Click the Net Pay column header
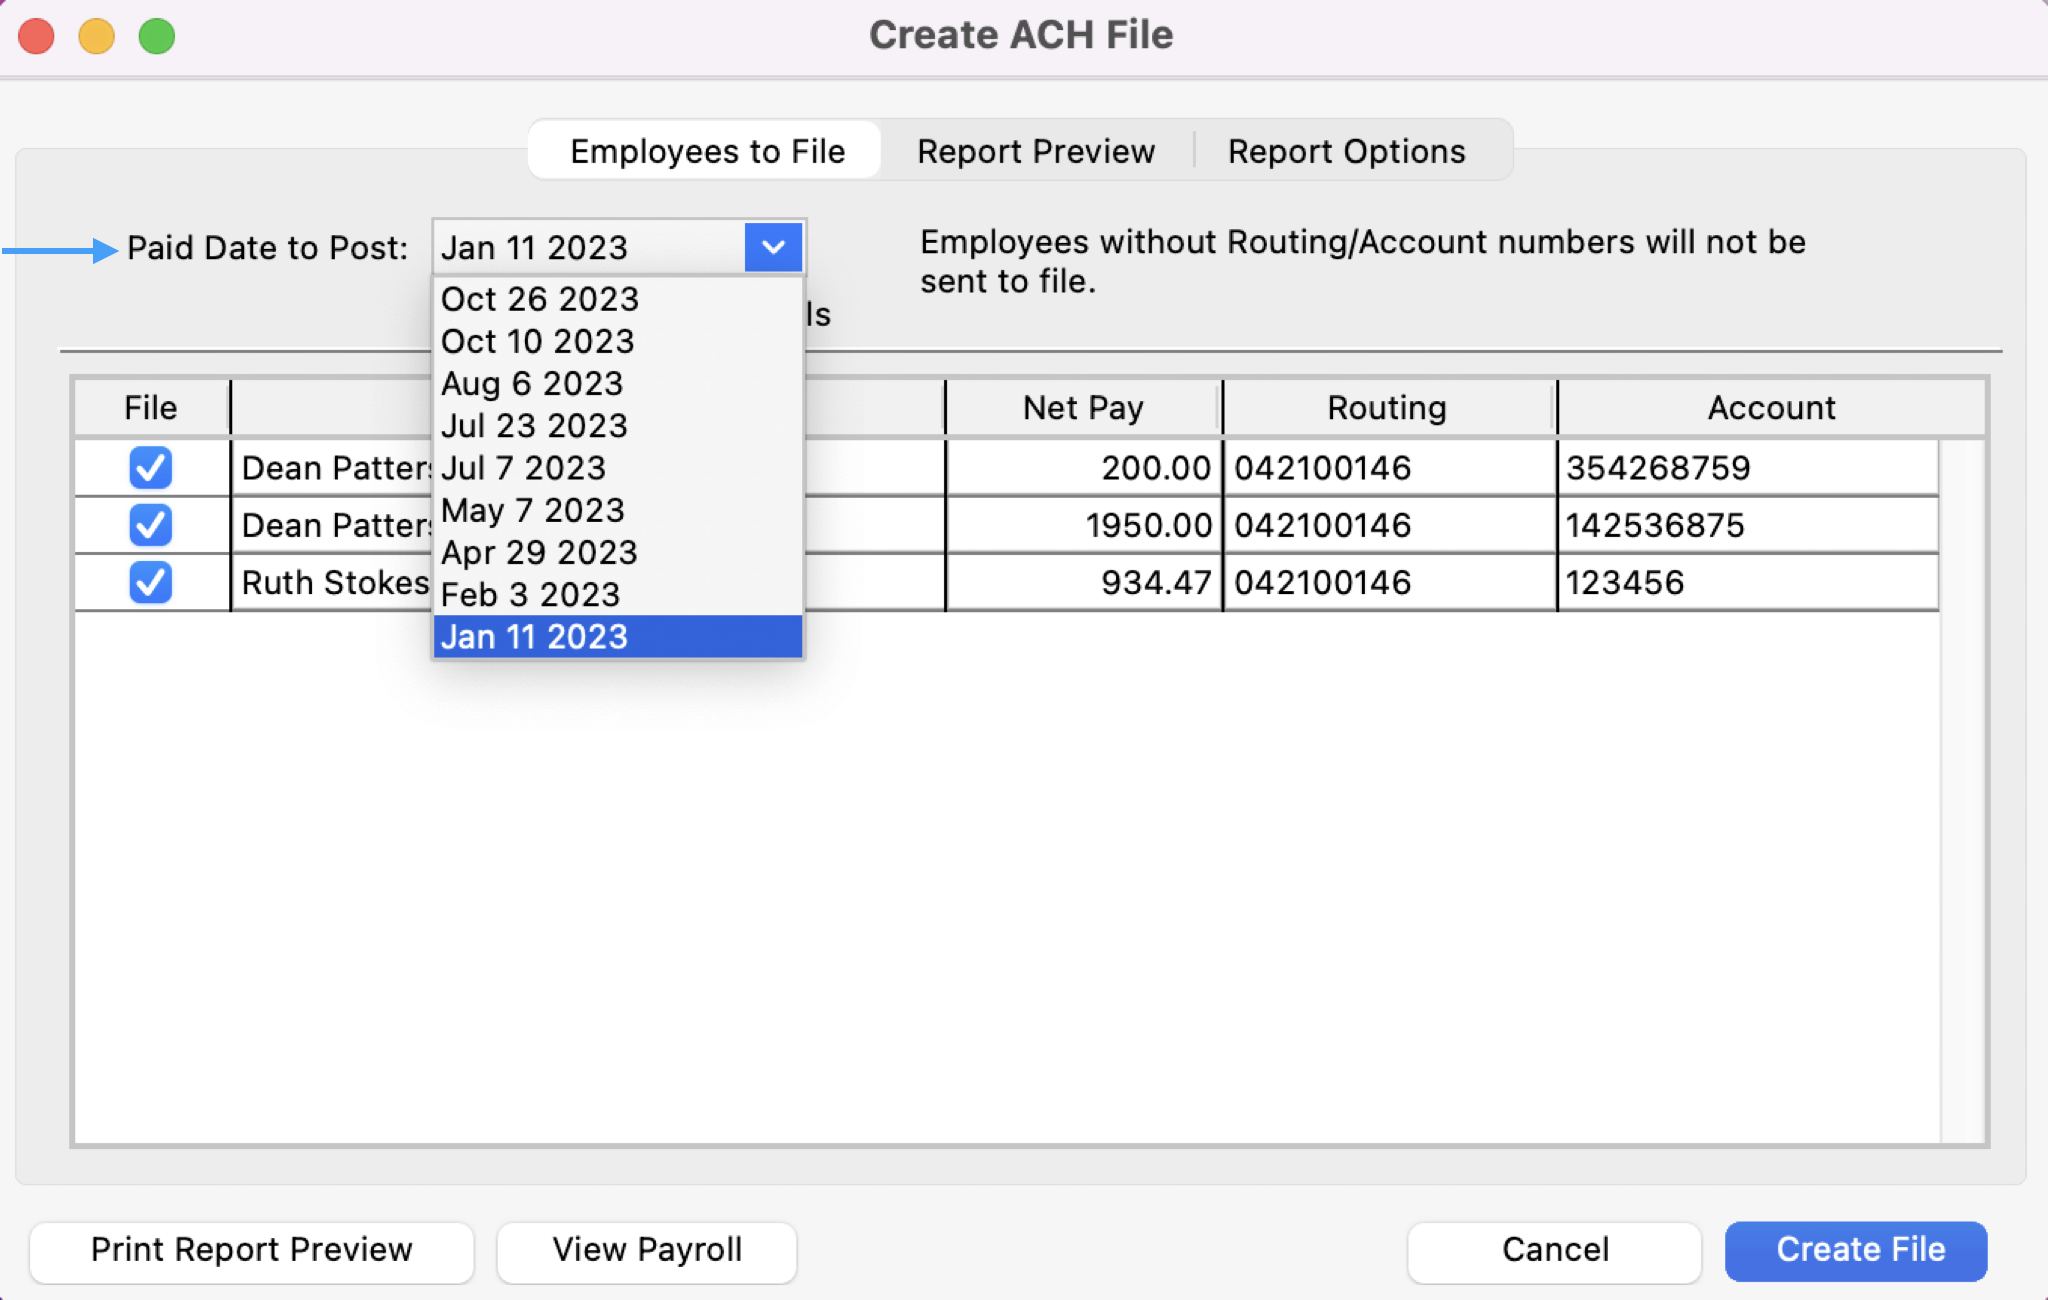 click(x=1083, y=408)
